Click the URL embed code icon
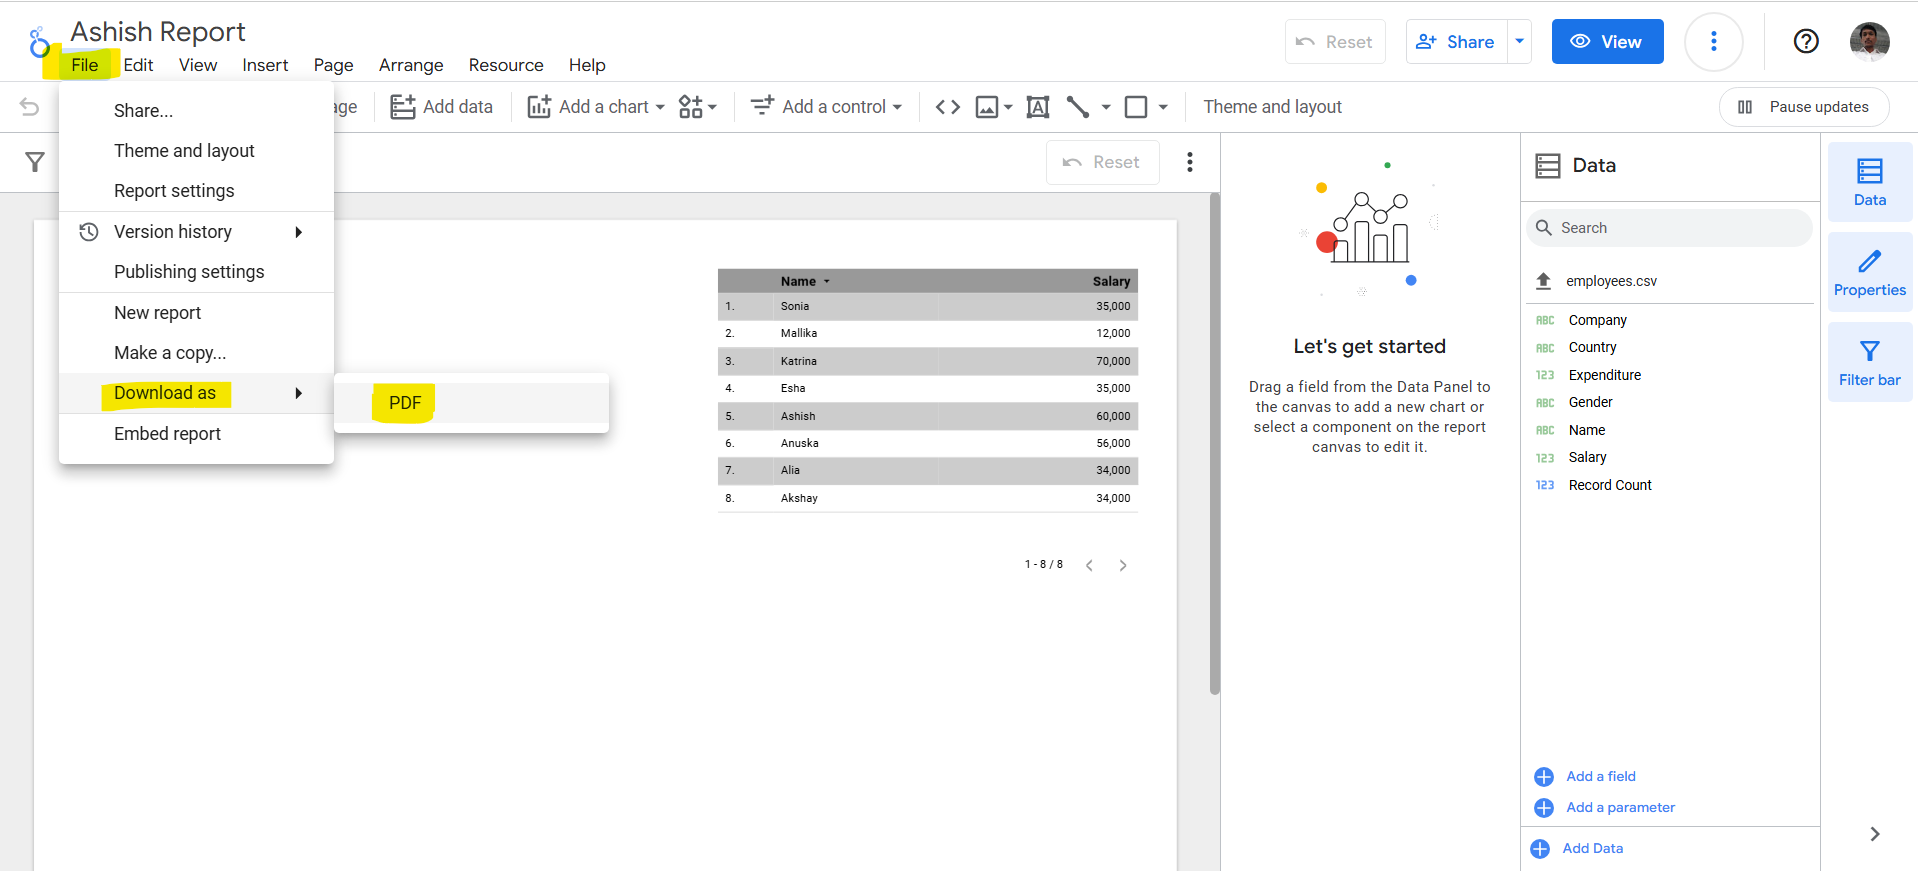 (x=947, y=107)
